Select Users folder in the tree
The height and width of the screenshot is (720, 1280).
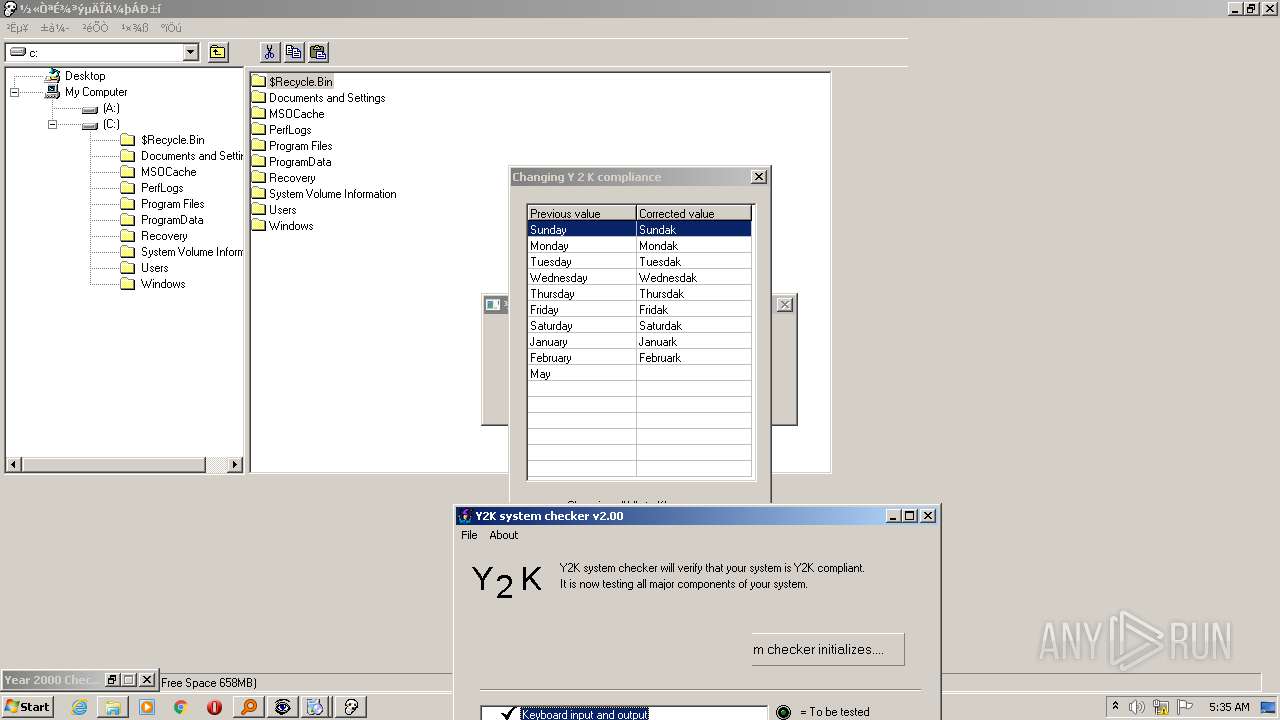pyautogui.click(x=154, y=268)
